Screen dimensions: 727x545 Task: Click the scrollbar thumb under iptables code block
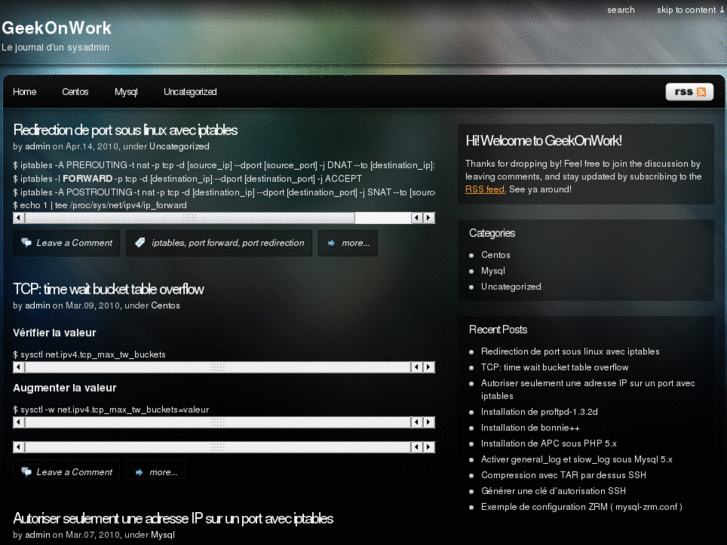click(x=190, y=218)
